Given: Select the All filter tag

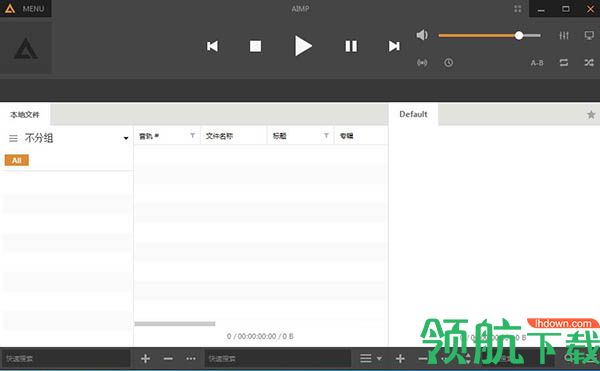Looking at the screenshot, I should point(16,160).
